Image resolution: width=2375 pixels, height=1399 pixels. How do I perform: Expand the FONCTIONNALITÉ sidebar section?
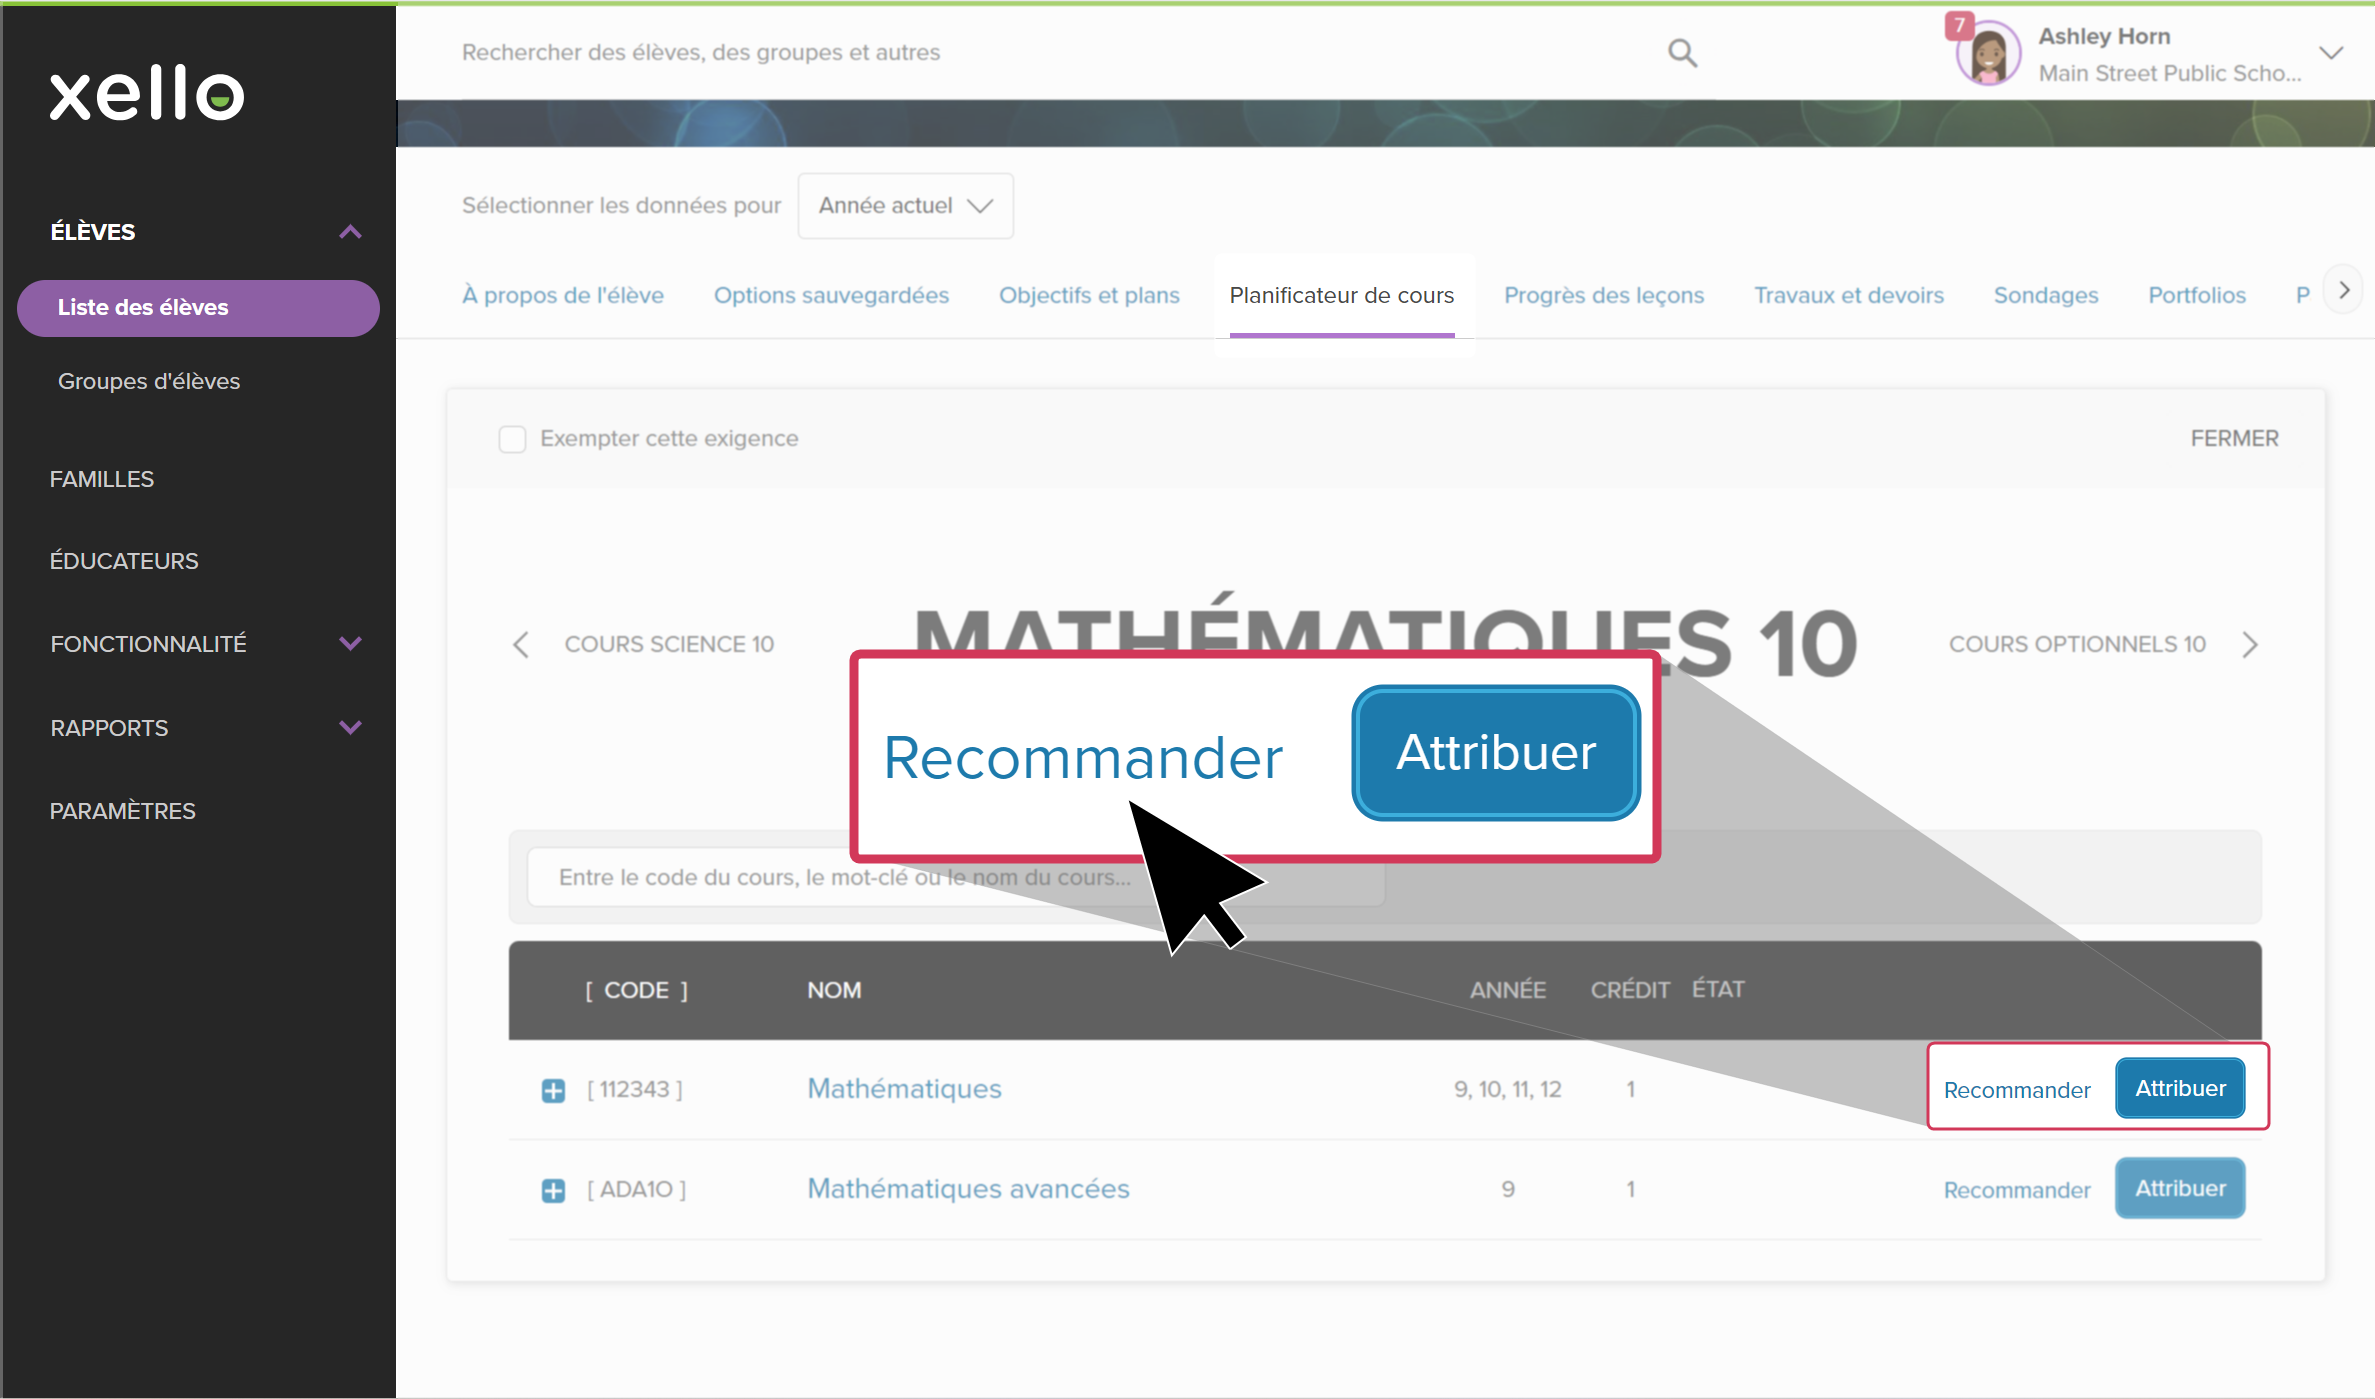(x=350, y=644)
